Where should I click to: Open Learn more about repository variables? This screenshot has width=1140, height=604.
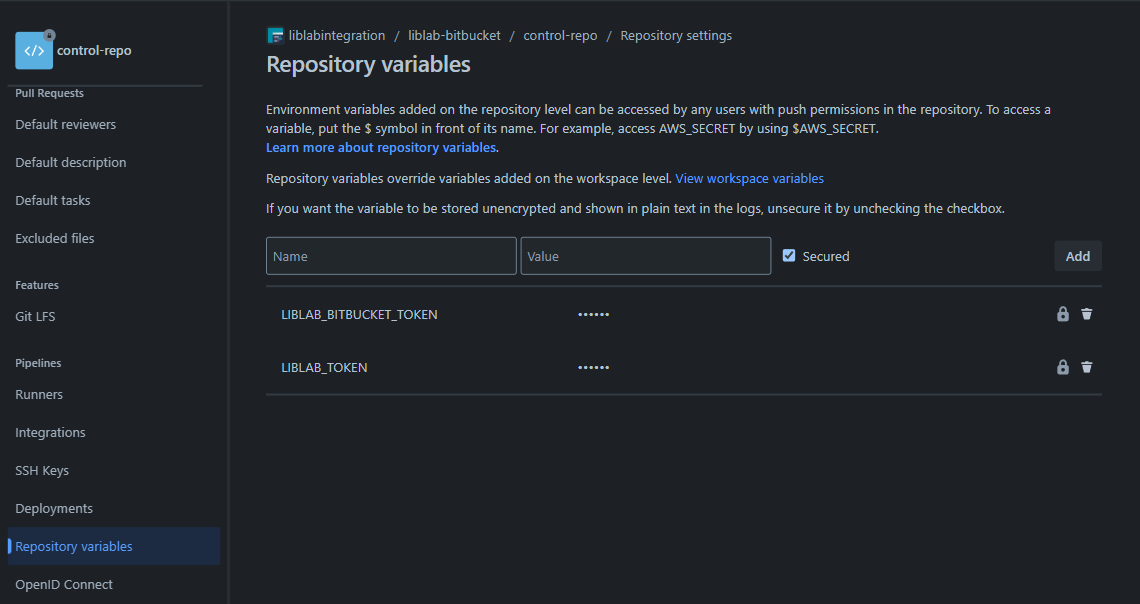click(x=380, y=147)
